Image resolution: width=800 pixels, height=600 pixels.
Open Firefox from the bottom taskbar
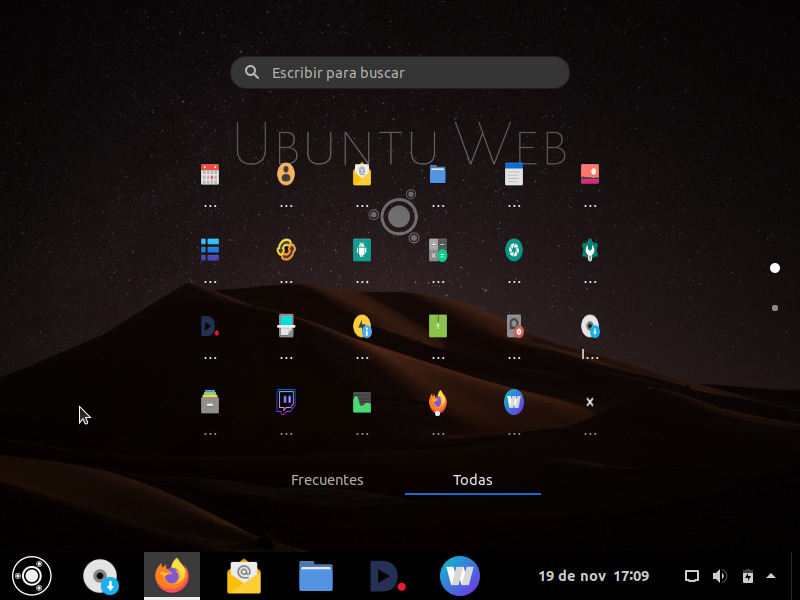(171, 575)
